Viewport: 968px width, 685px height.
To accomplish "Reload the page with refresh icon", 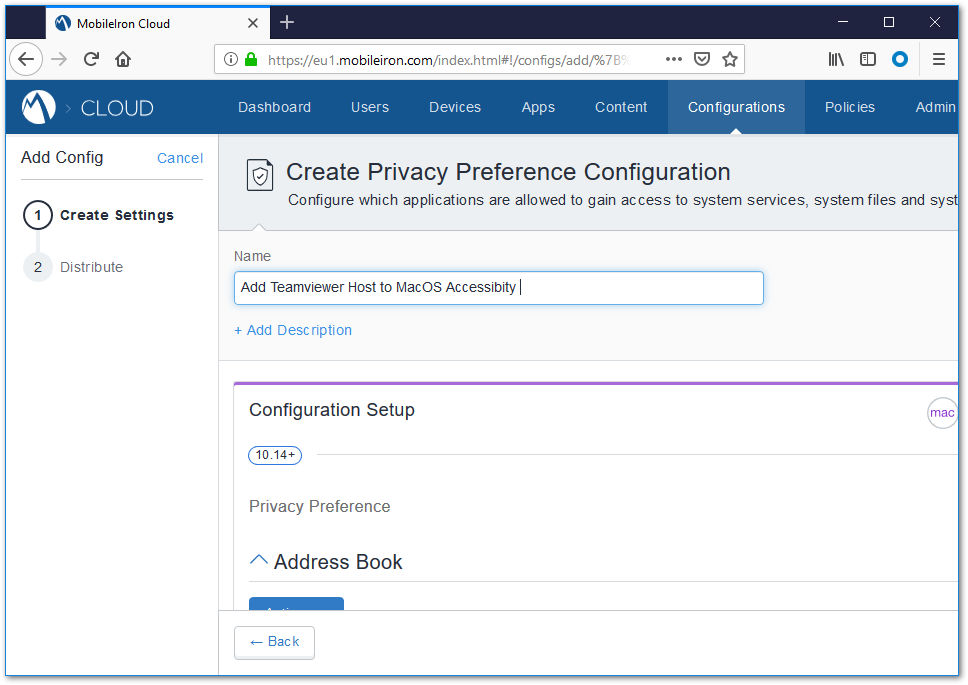I will point(91,59).
